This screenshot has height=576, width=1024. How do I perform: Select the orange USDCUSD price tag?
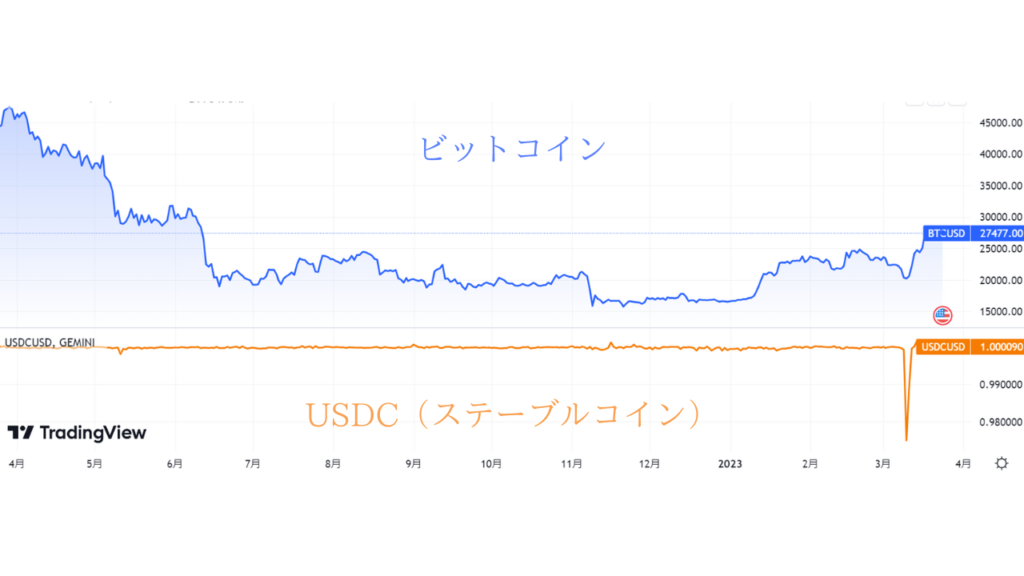coord(943,347)
